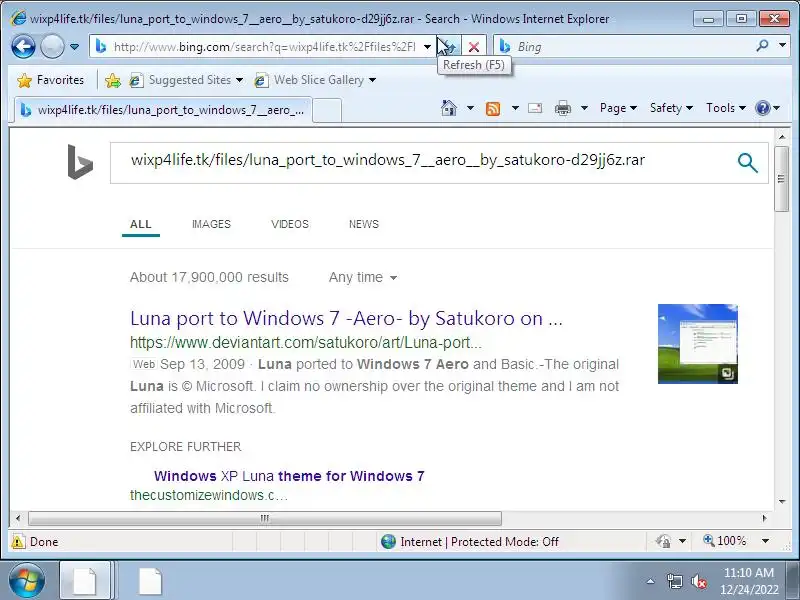This screenshot has height=600, width=800.
Task: Open Luna port to Windows 7 result link
Action: coord(346,318)
